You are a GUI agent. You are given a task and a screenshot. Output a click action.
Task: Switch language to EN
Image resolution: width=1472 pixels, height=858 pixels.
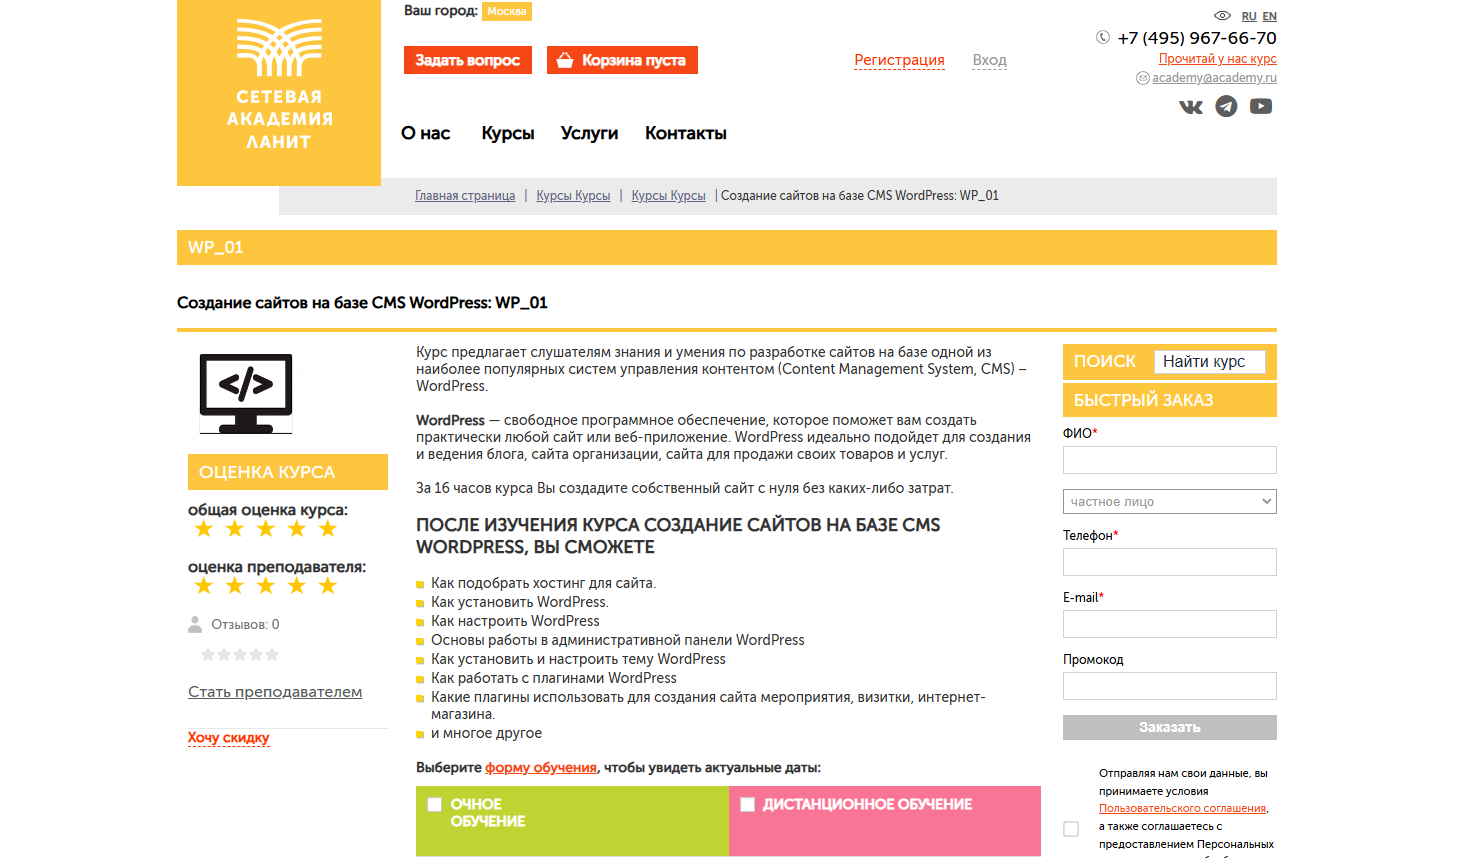[1270, 16]
